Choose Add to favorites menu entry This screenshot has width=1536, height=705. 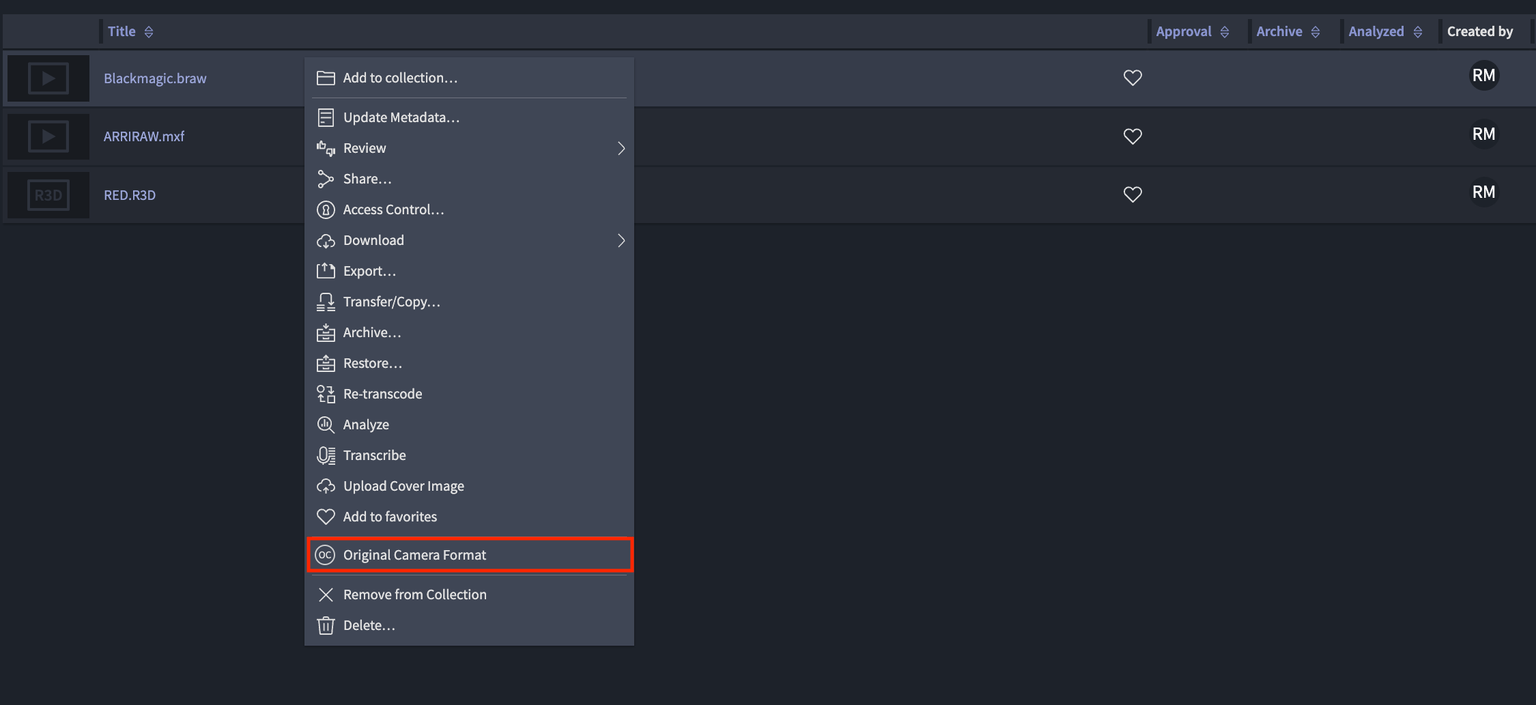tap(469, 517)
